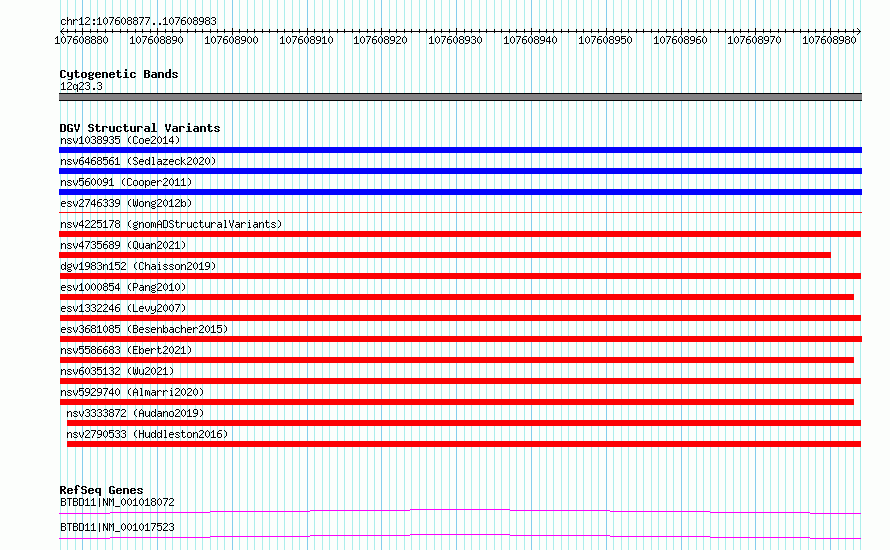Open variant dgv1983n152 (Chaisson2019) label
Viewport: 890px width, 550px height.
[138, 266]
